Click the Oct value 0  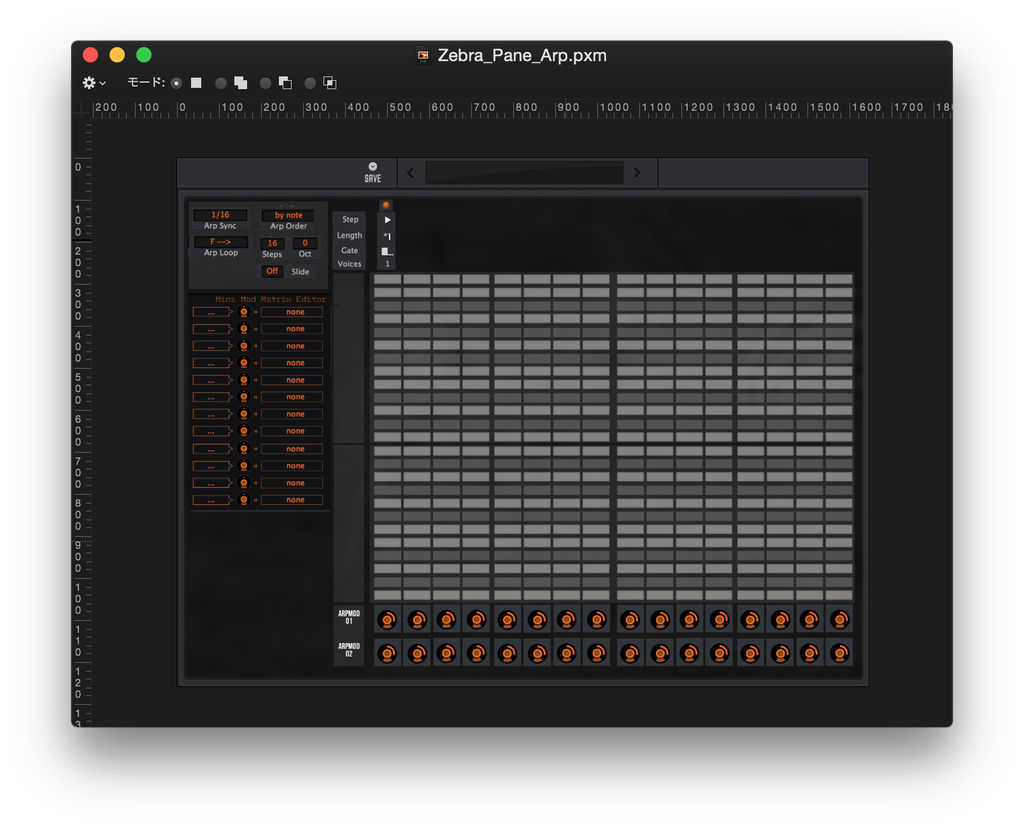pyautogui.click(x=305, y=243)
